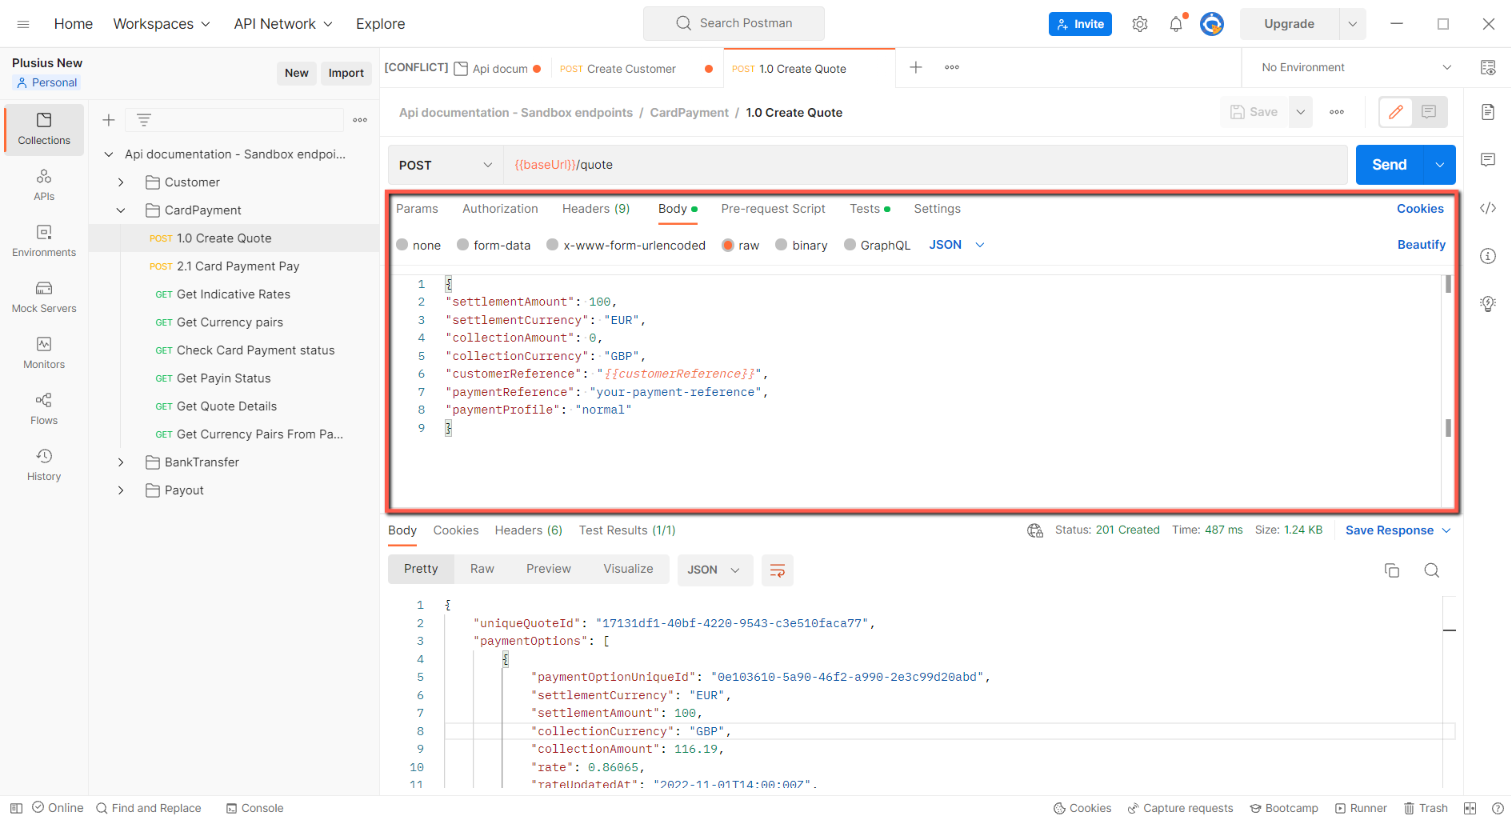The image size is (1511, 820).
Task: Open the user avatar menu
Action: tap(1212, 24)
